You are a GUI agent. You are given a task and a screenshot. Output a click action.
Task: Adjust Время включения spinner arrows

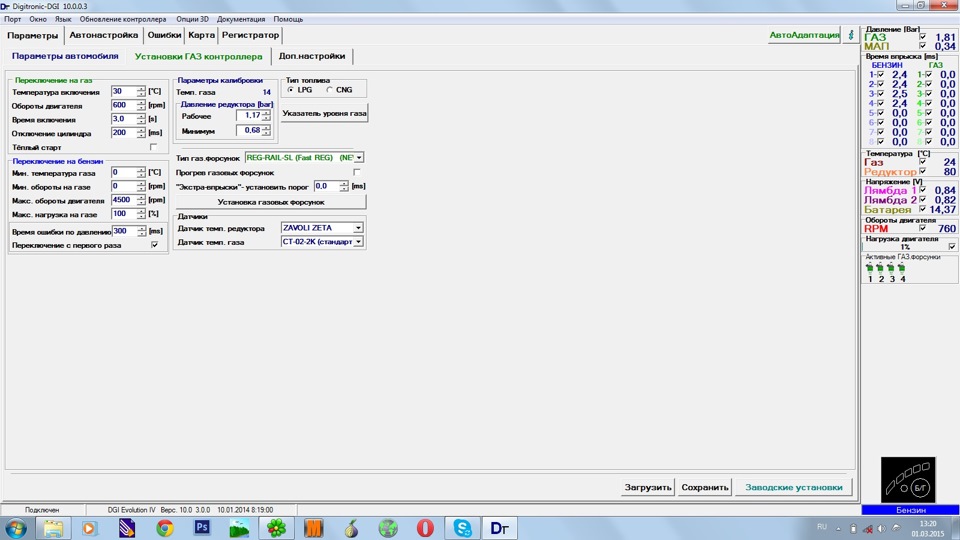141,119
